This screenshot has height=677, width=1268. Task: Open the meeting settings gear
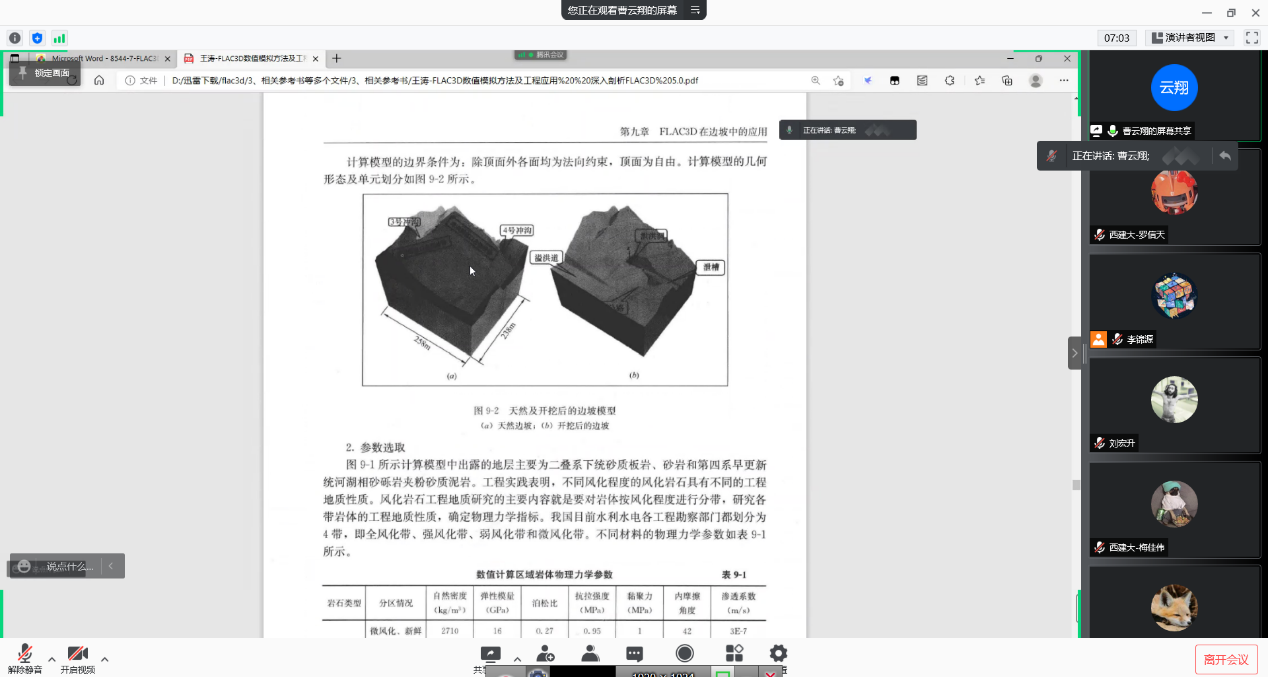click(778, 654)
